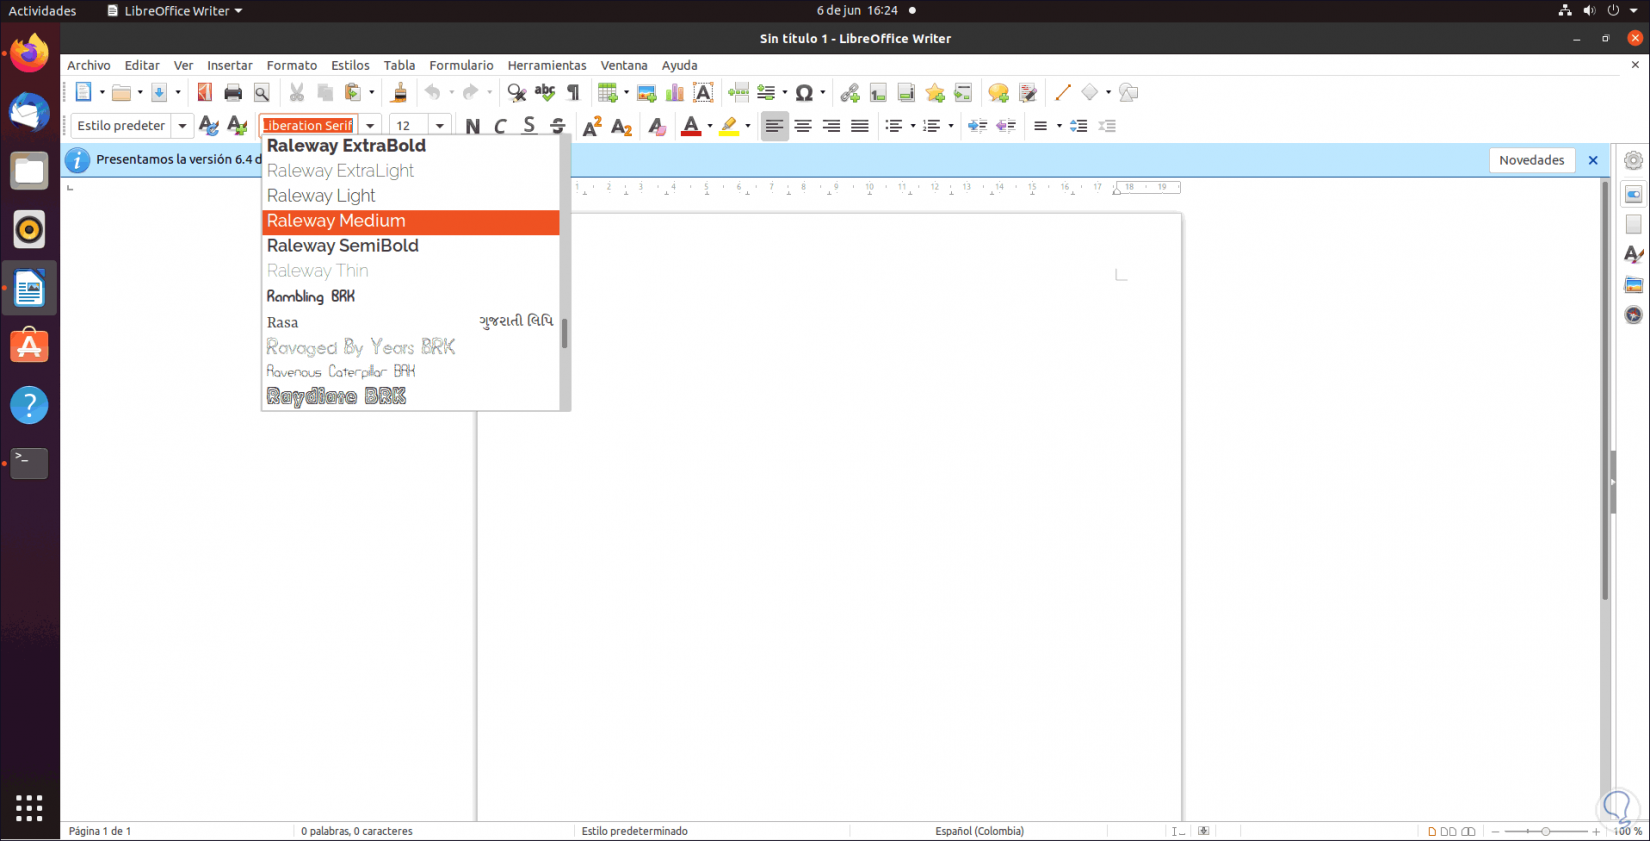Viewport: 1650px width, 841px height.
Task: Adjust the zoom slider handle
Action: tap(1545, 831)
